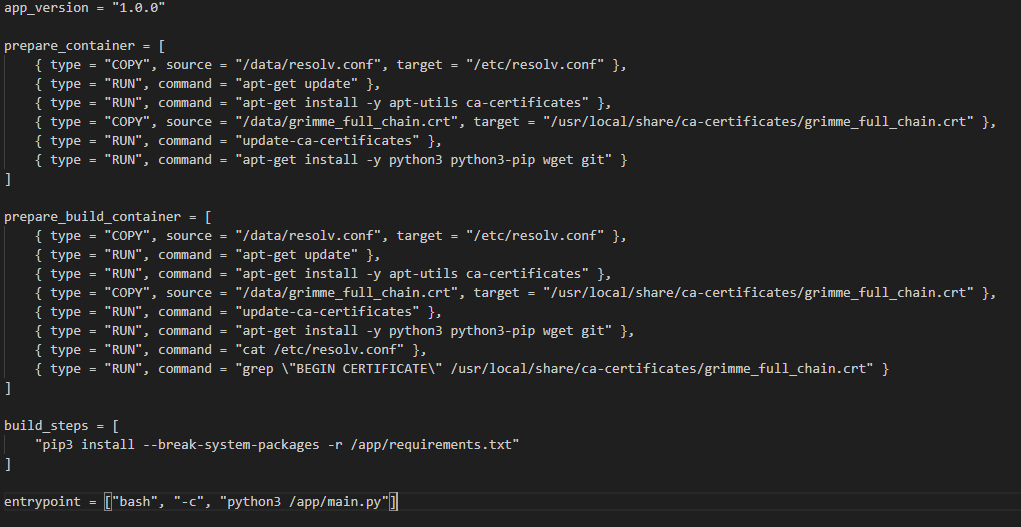This screenshot has height=527, width=1021.
Task: Click the closing bracket of the prepare_container array
Action: click(8, 179)
